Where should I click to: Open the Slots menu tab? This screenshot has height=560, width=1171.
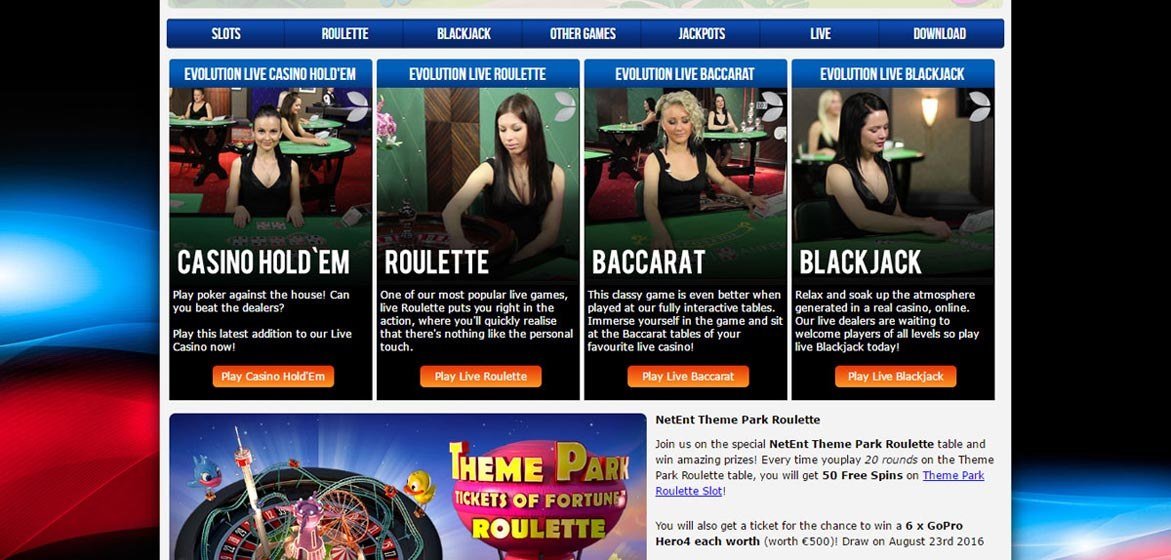226,34
